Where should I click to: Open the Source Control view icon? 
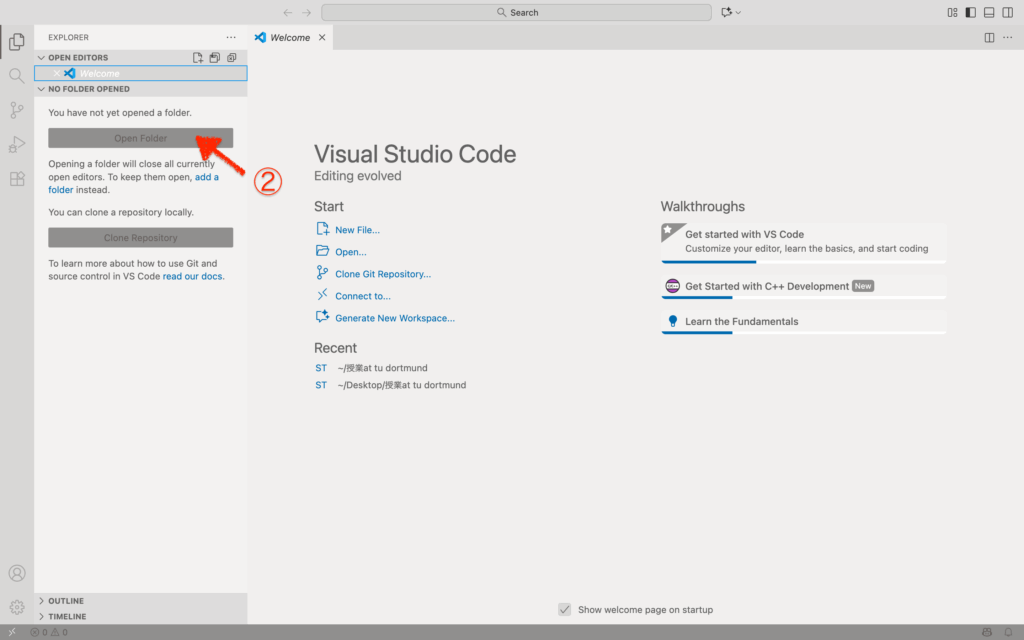click(x=16, y=110)
